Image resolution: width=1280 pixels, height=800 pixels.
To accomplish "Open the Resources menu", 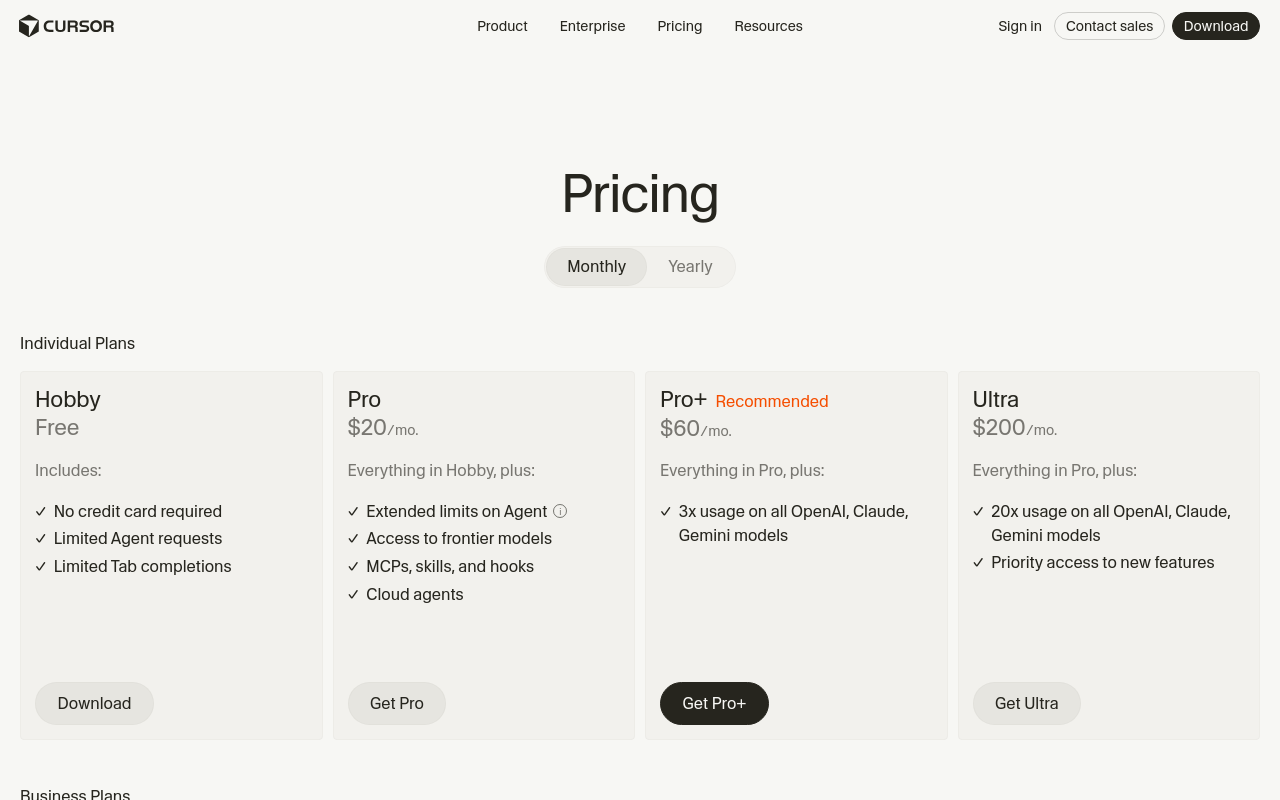I will click(768, 26).
